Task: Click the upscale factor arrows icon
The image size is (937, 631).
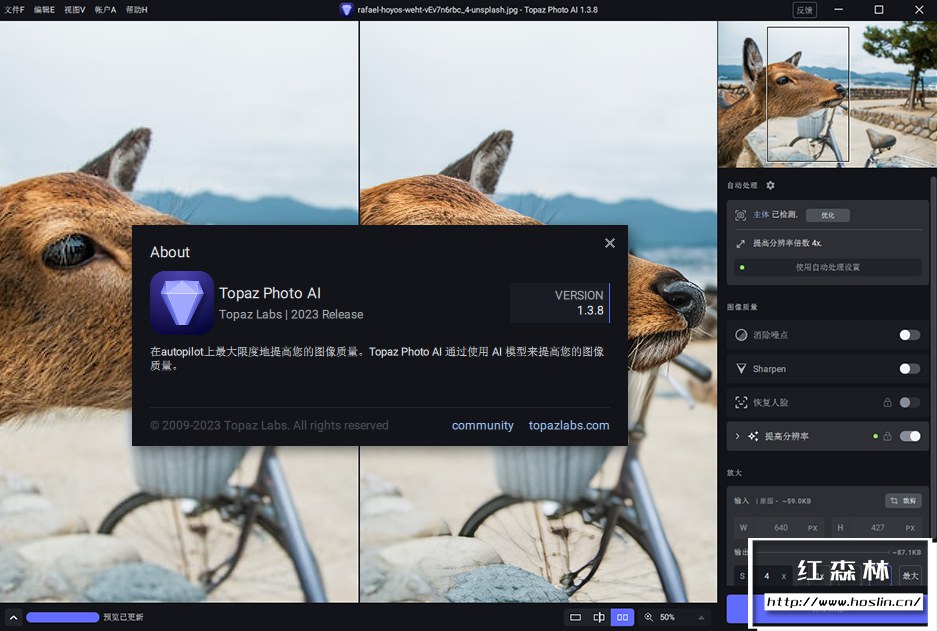Action: click(x=740, y=243)
